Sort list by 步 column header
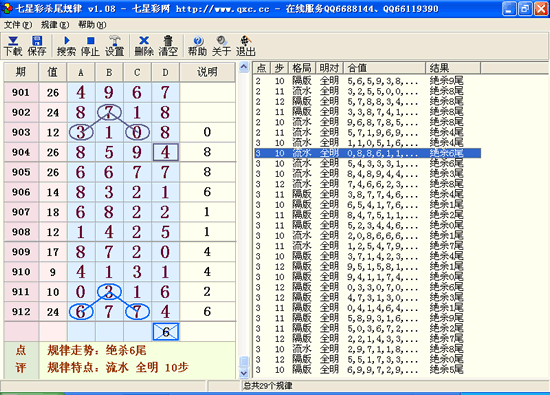 279,68
